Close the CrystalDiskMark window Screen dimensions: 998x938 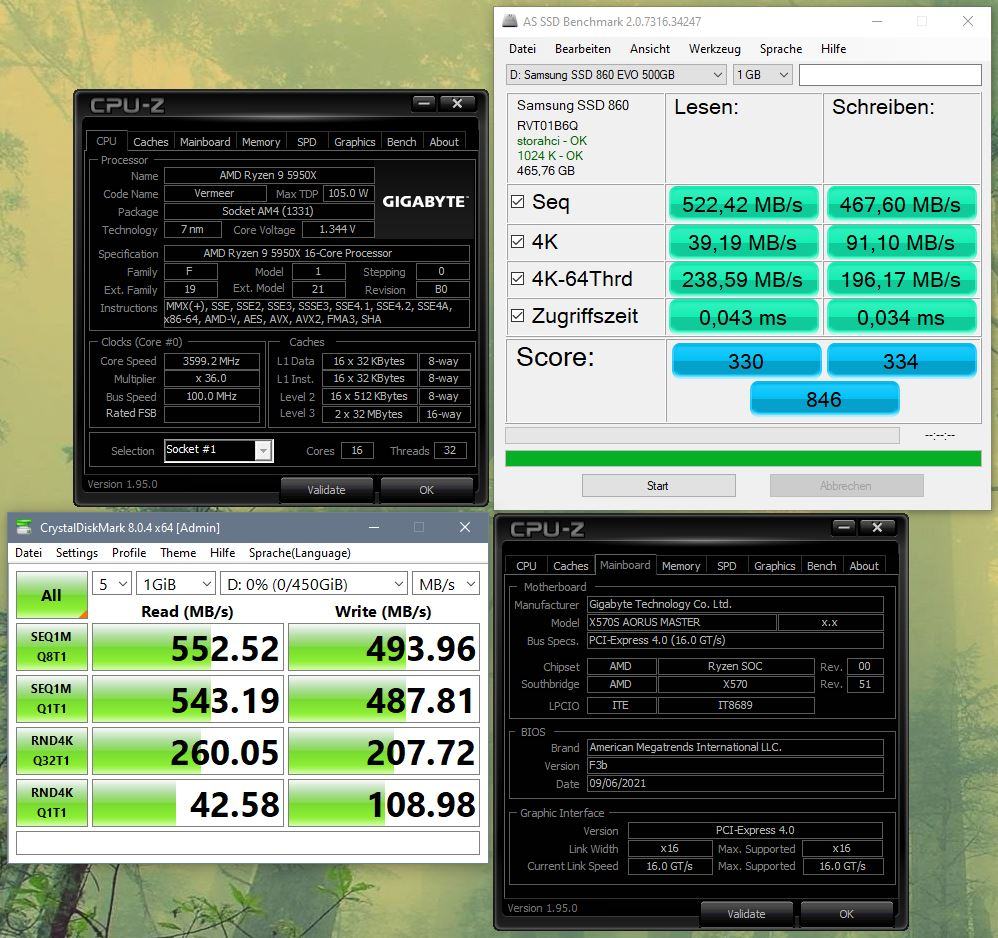pyautogui.click(x=465, y=528)
